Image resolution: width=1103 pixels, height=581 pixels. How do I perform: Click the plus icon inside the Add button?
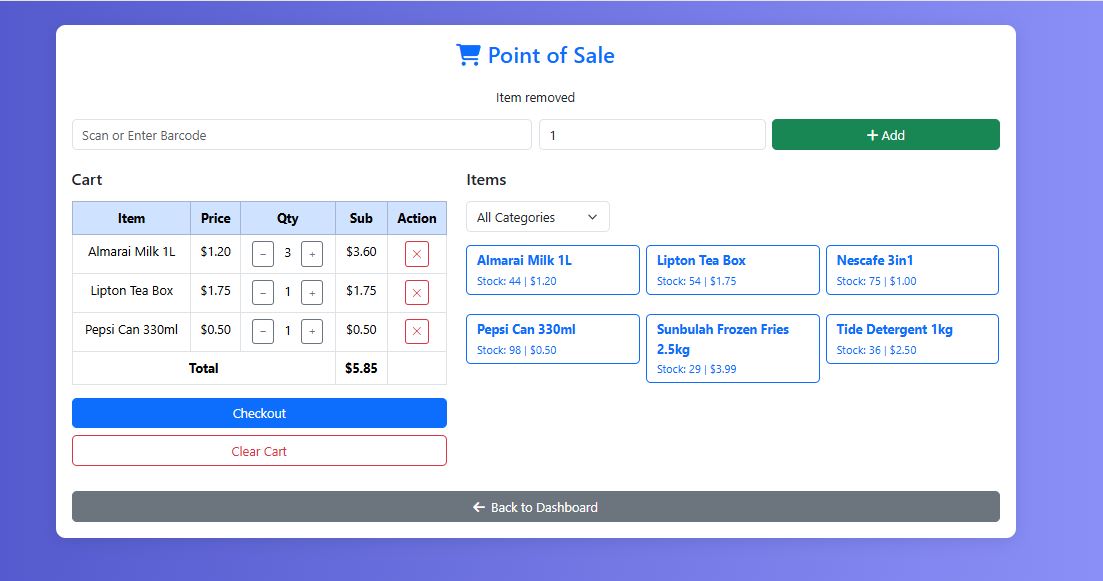pos(873,134)
